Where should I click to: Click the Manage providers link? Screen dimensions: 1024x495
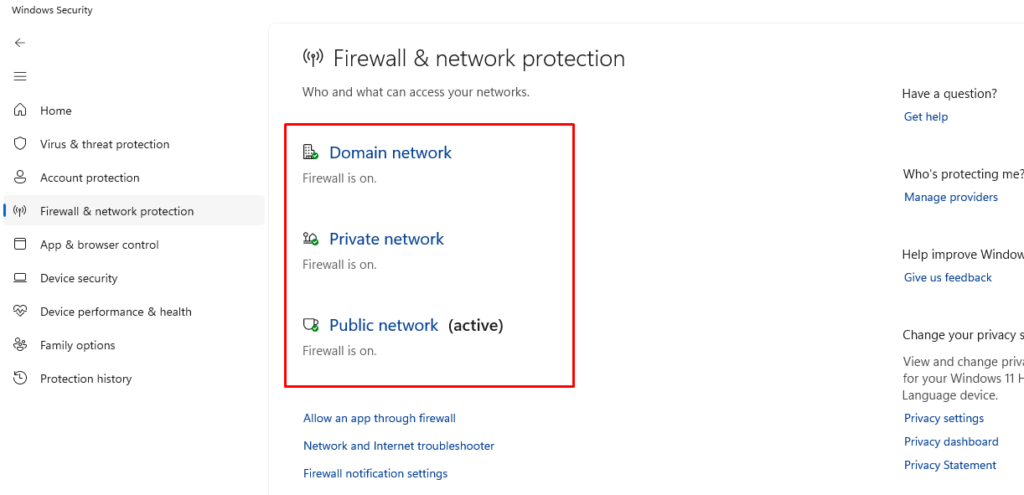(950, 197)
